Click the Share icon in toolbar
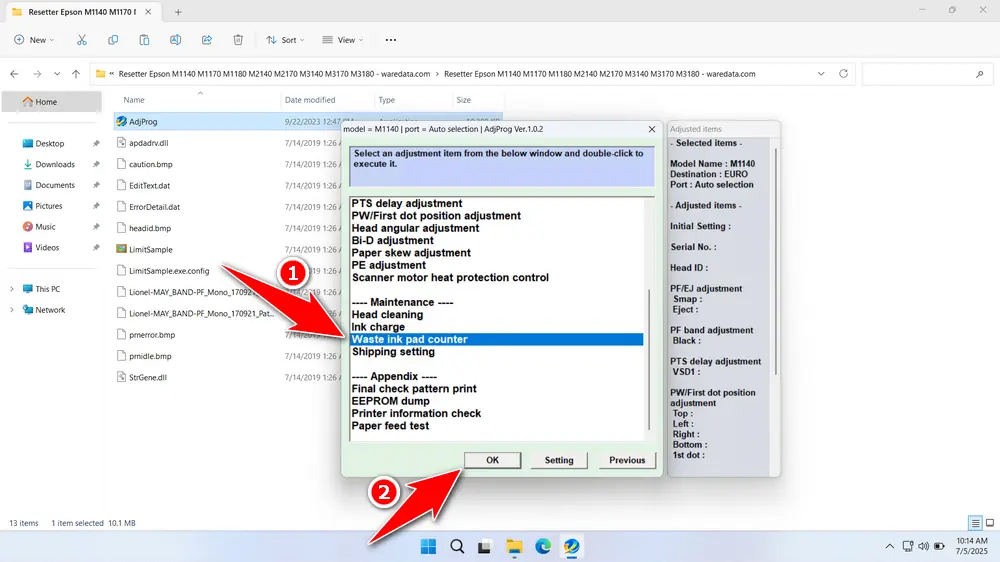Viewport: 1000px width, 562px height. pyautogui.click(x=206, y=40)
